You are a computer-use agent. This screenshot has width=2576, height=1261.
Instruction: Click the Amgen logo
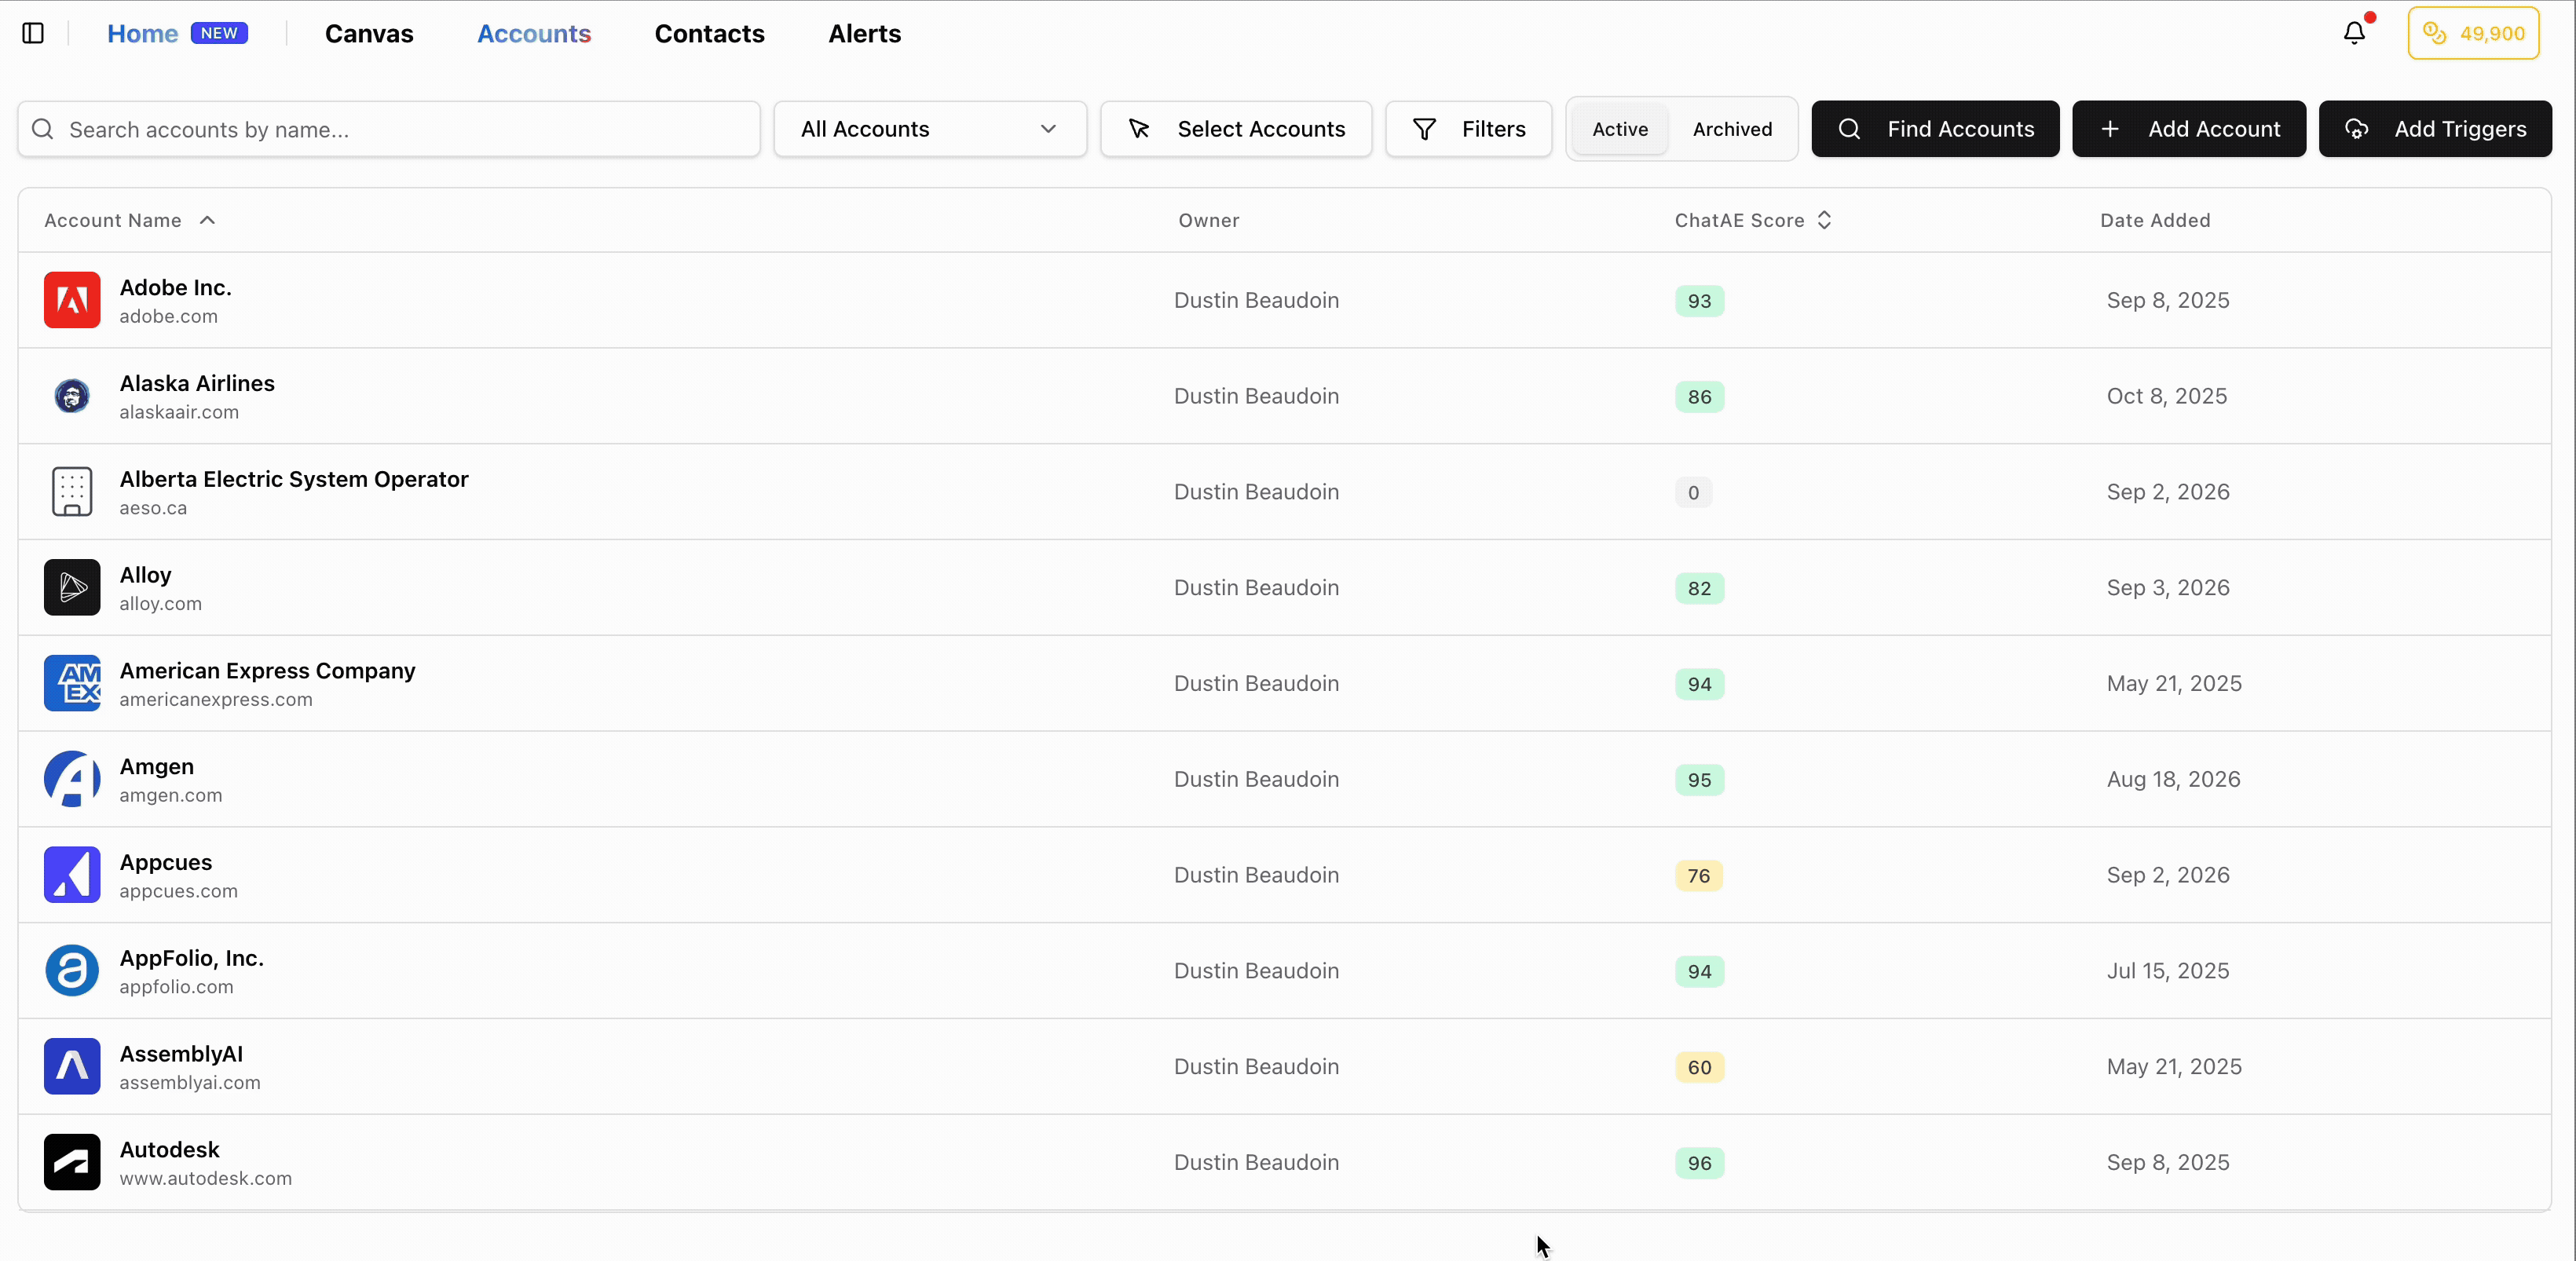[72, 779]
